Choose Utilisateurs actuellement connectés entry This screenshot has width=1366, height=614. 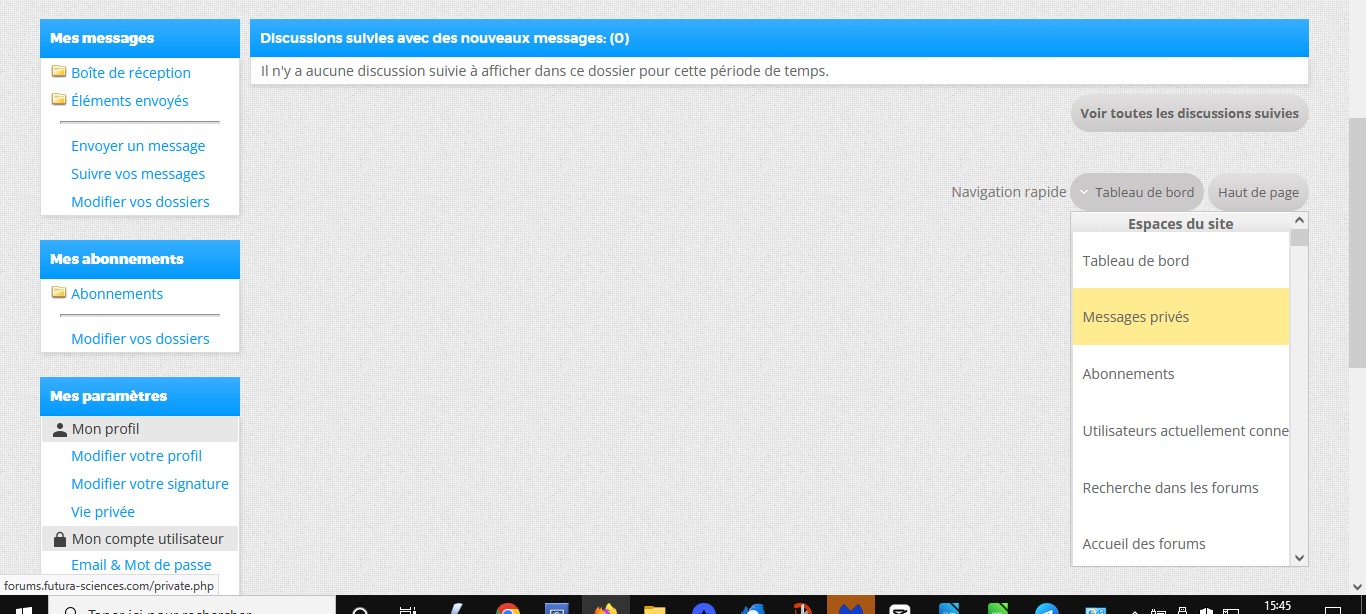[x=1180, y=430]
